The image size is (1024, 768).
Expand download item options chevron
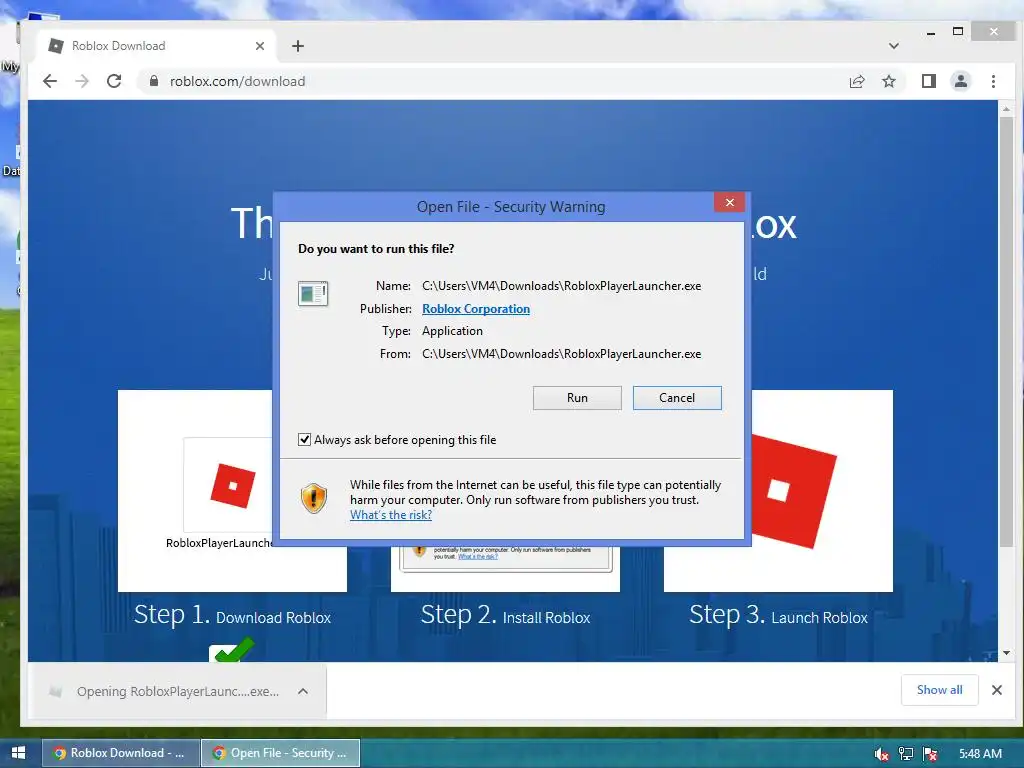pos(303,691)
